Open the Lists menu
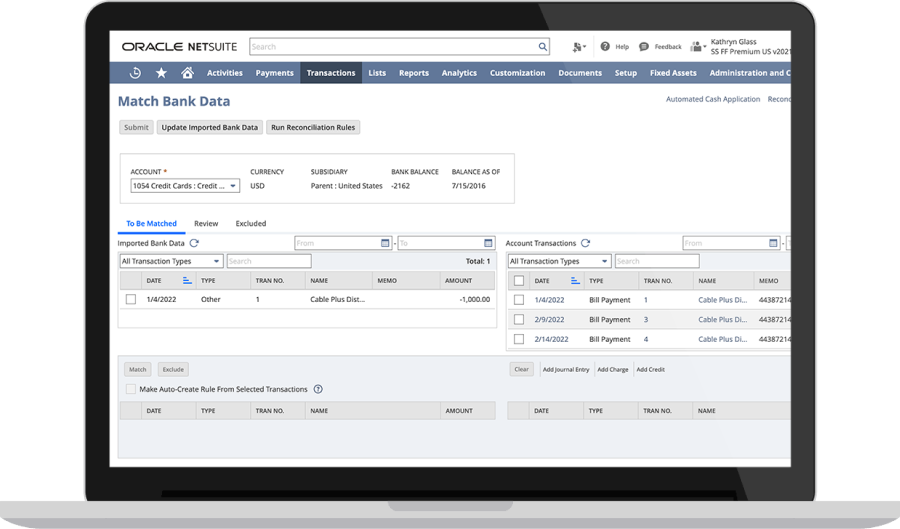Viewport: 900px width, 529px height. pyautogui.click(x=377, y=73)
